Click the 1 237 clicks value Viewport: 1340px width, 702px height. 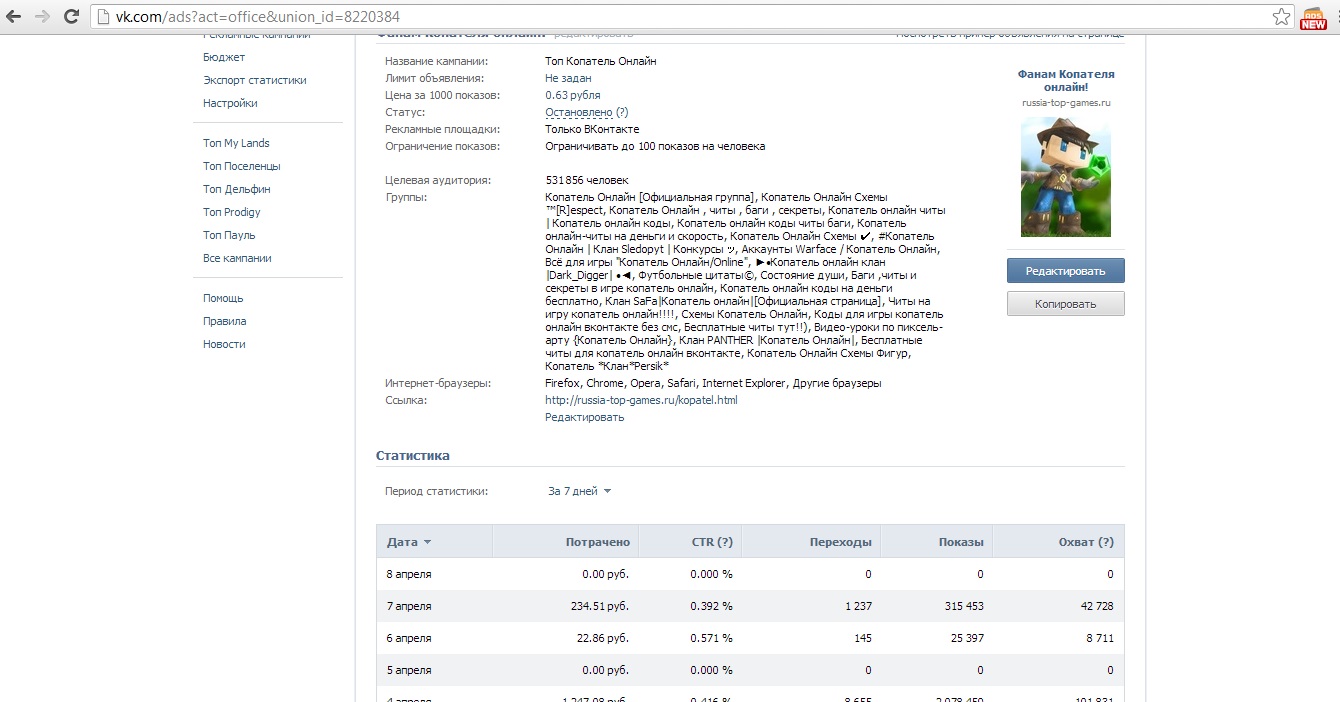coord(857,606)
